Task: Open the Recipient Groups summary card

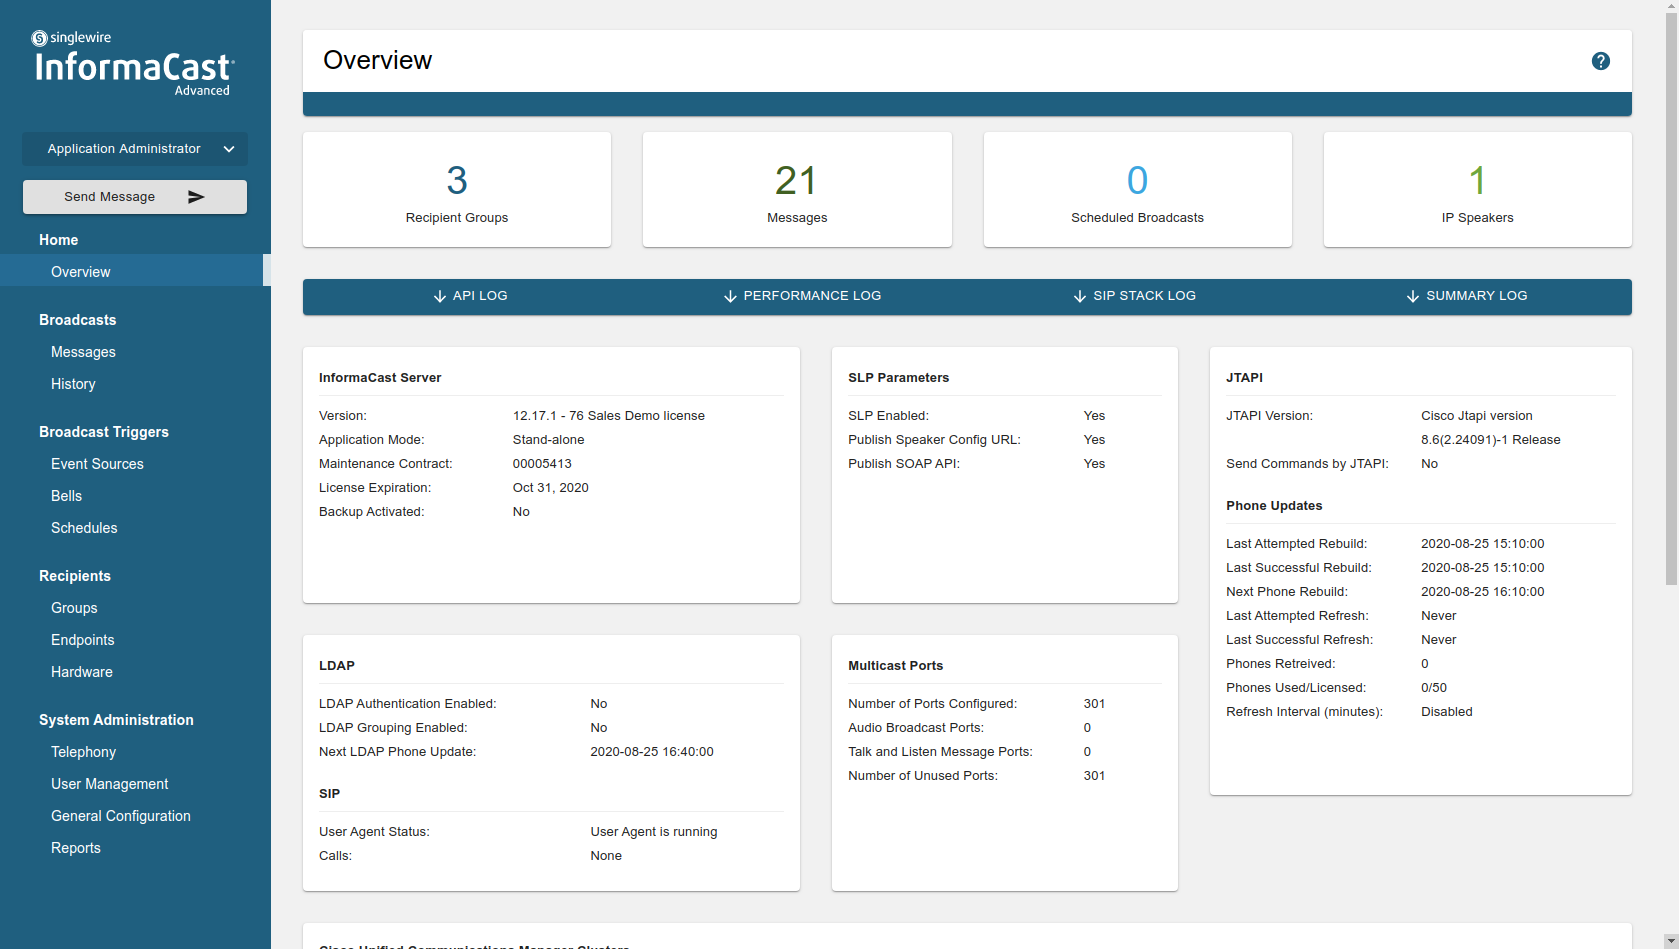Action: (457, 190)
